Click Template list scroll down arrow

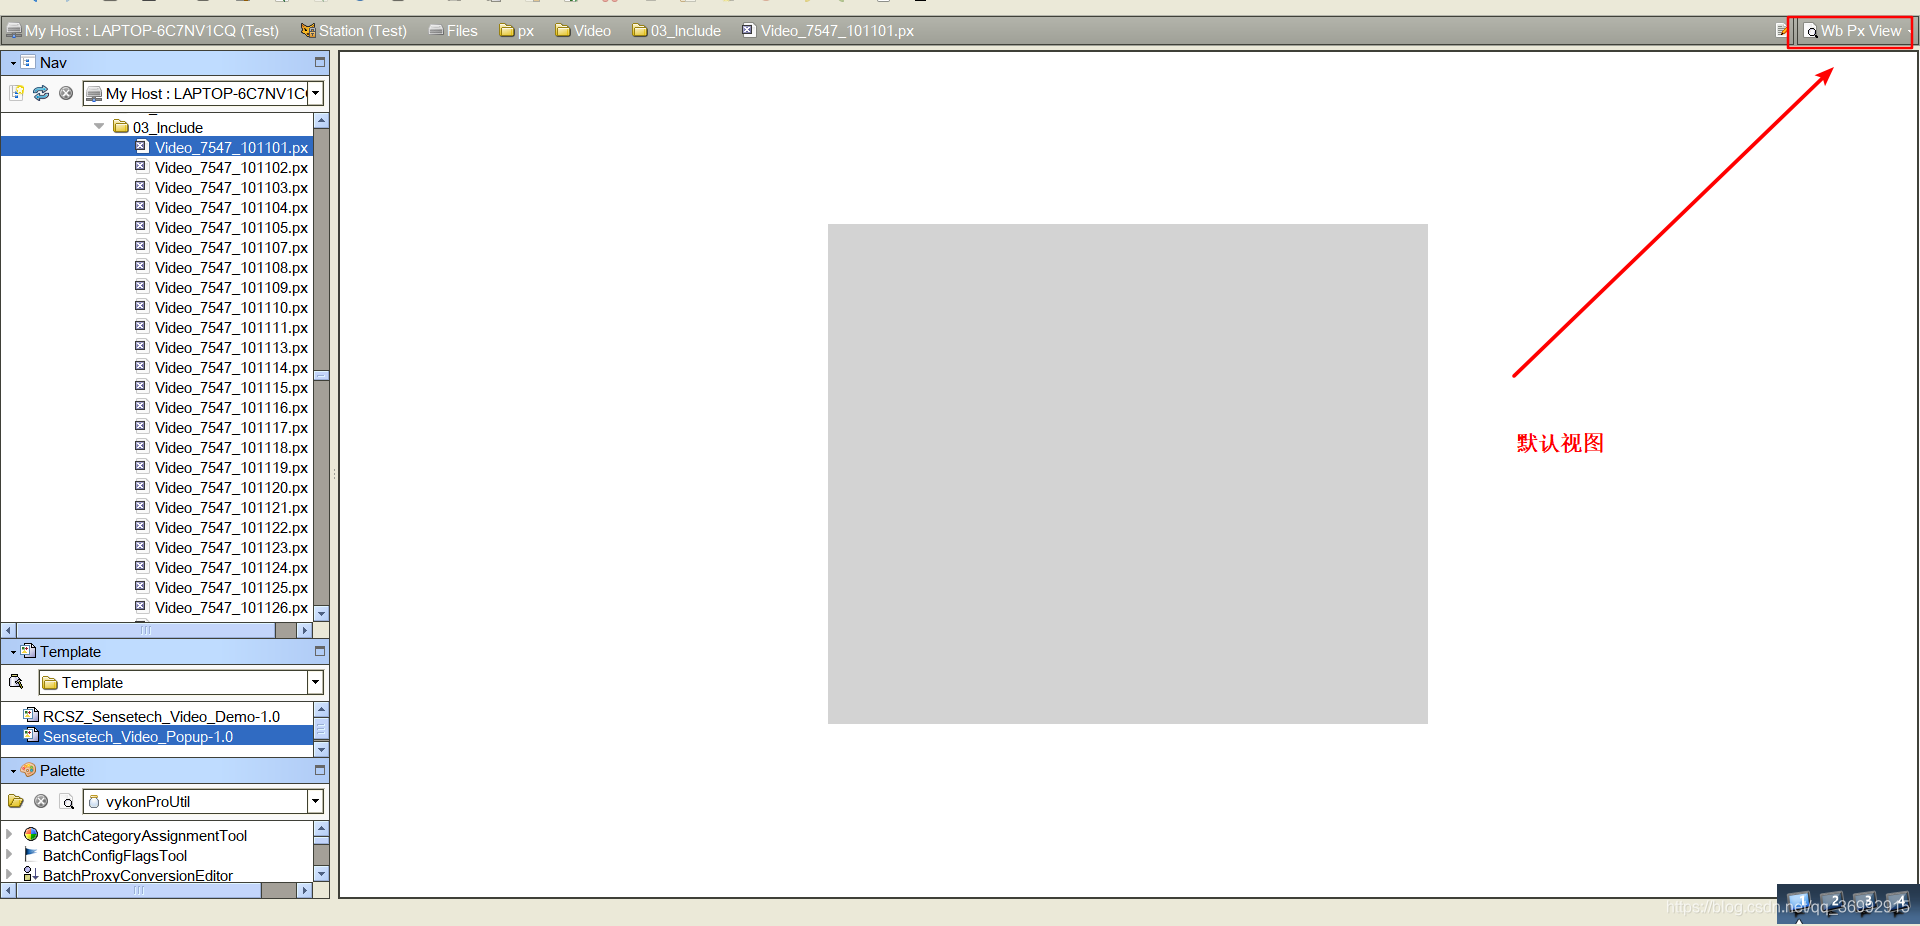click(321, 749)
